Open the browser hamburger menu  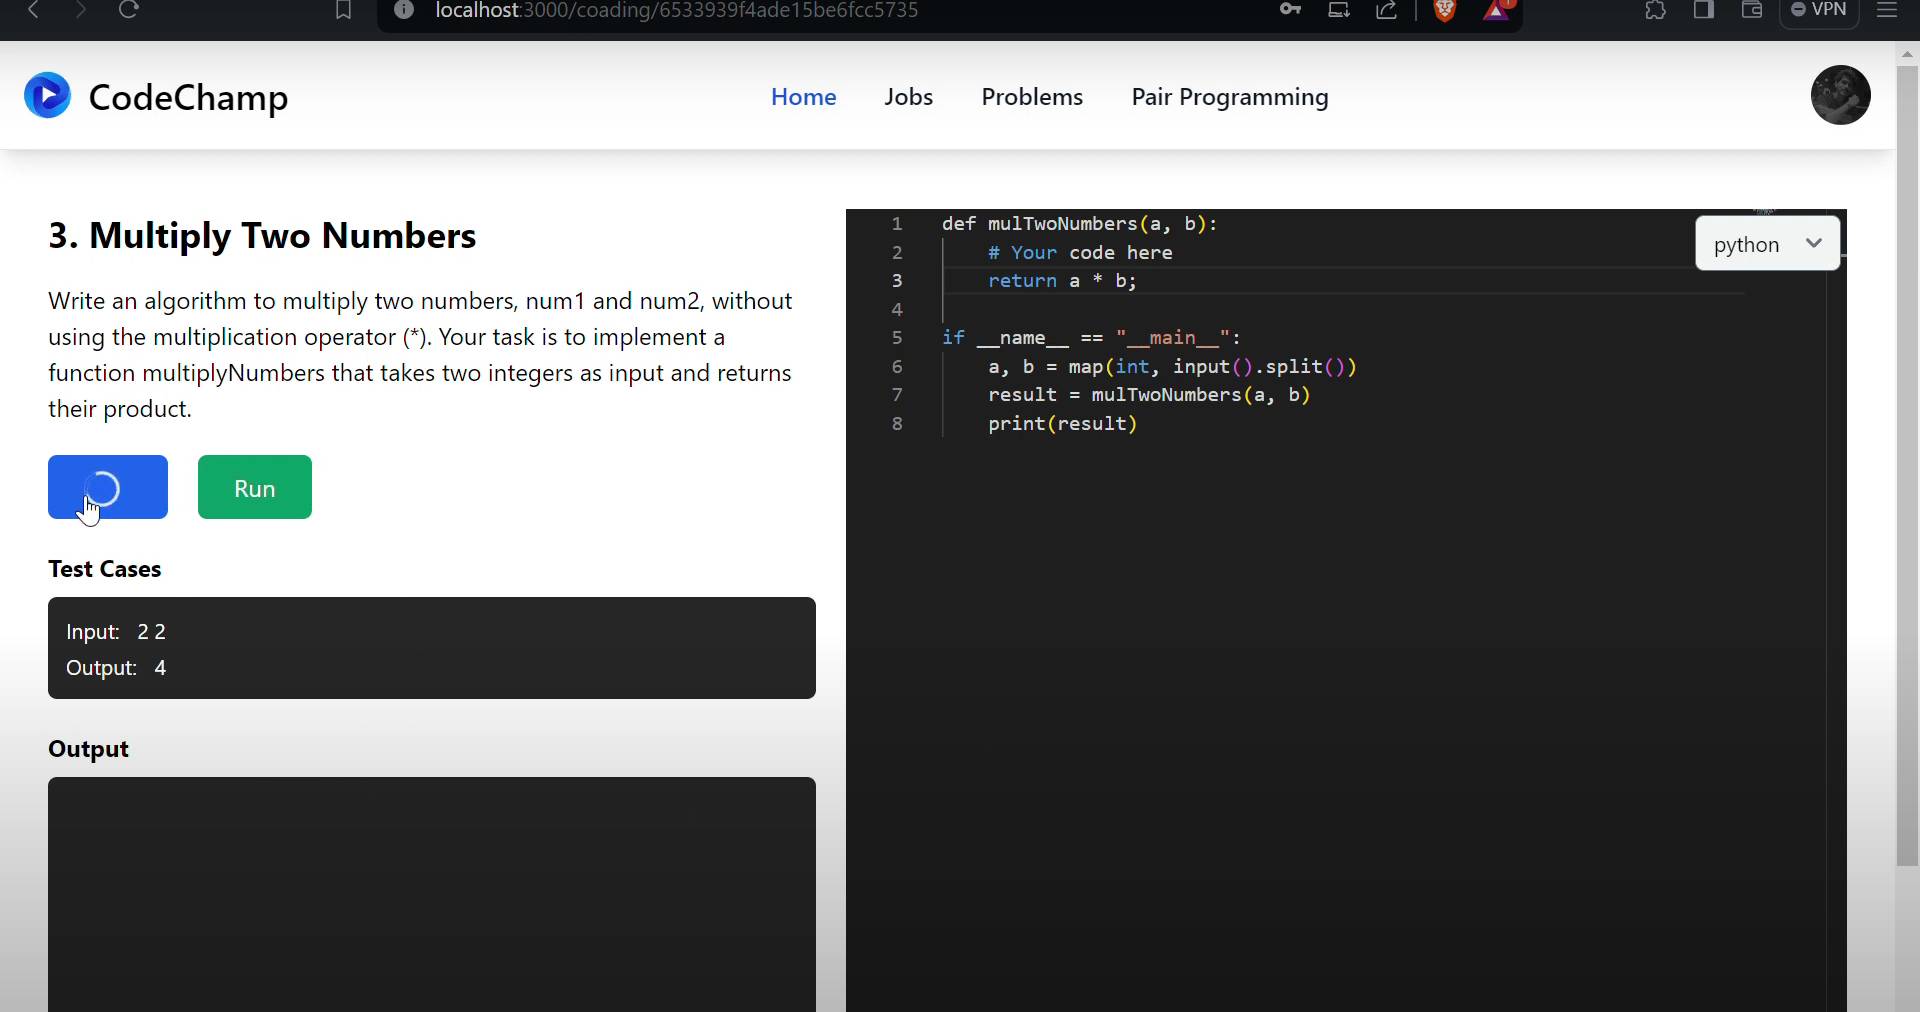[1887, 10]
